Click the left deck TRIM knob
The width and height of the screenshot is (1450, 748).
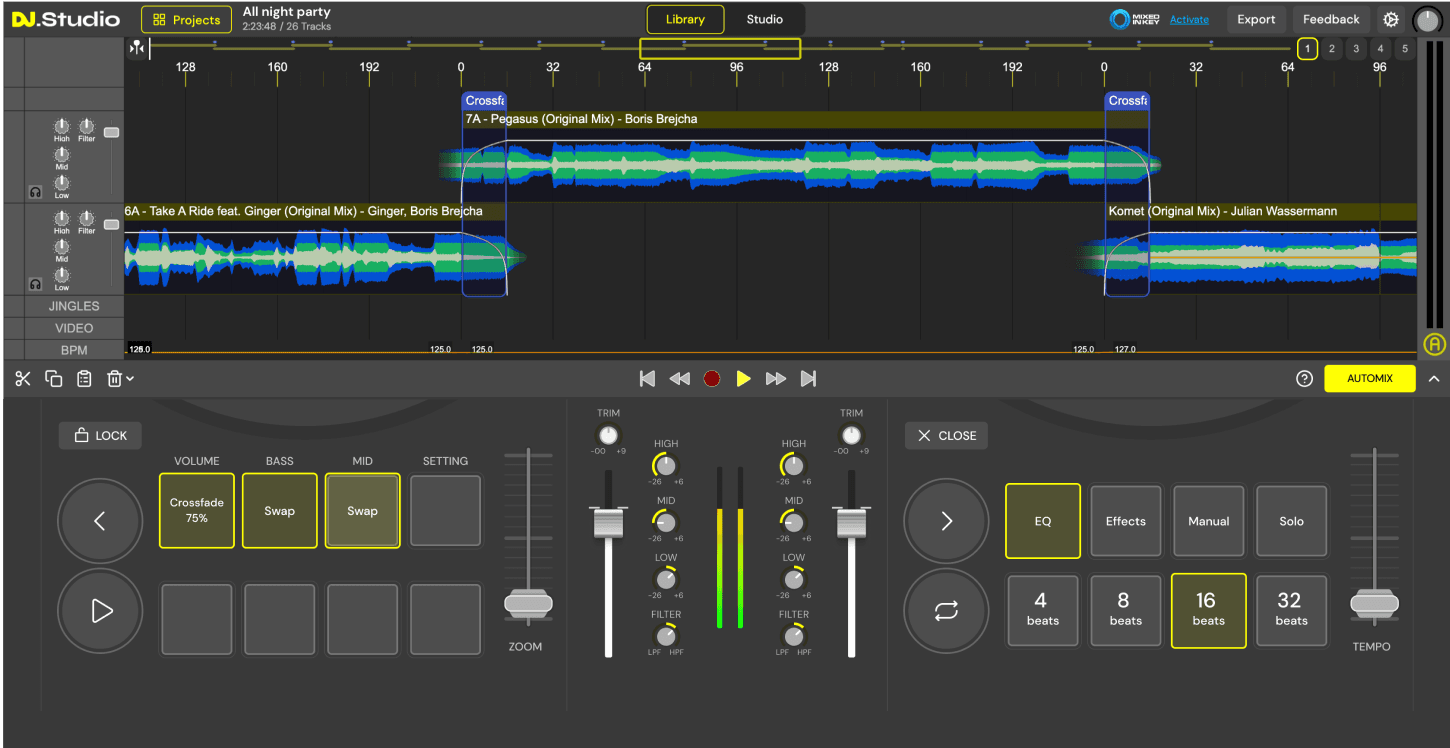tap(608, 435)
